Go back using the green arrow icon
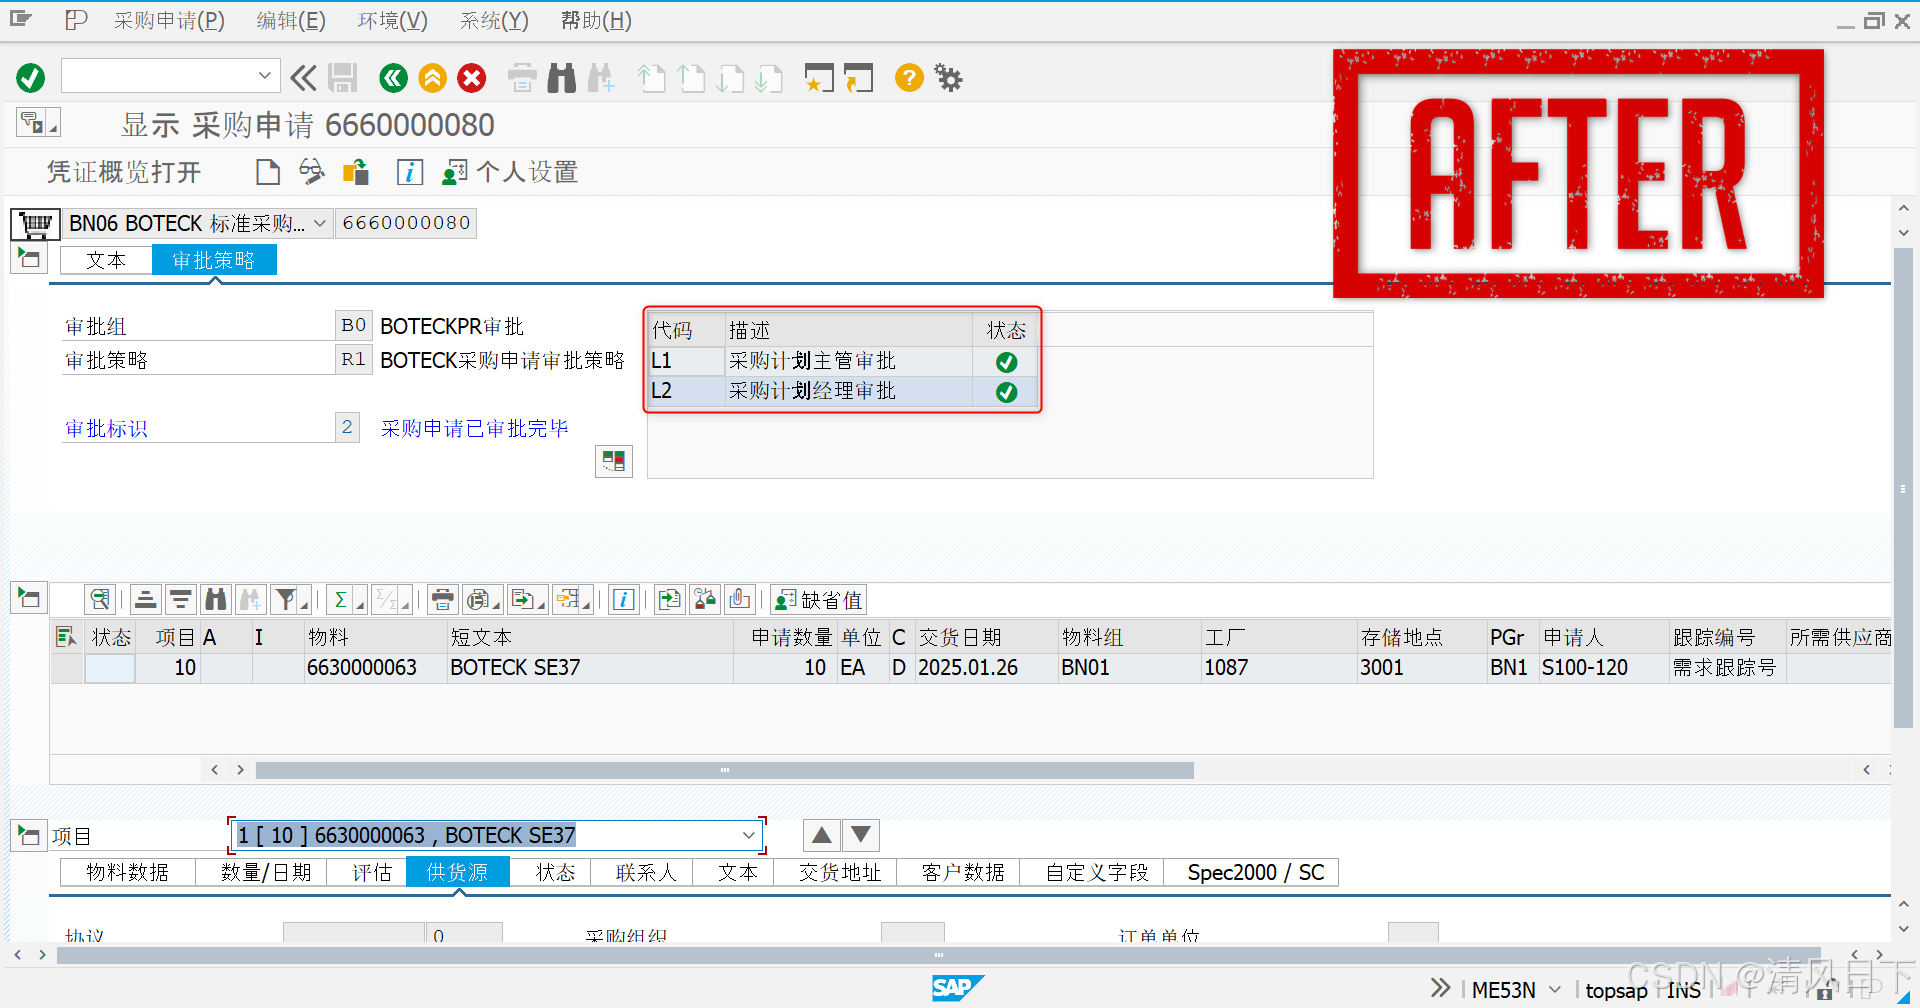This screenshot has height=1008, width=1920. click(393, 77)
